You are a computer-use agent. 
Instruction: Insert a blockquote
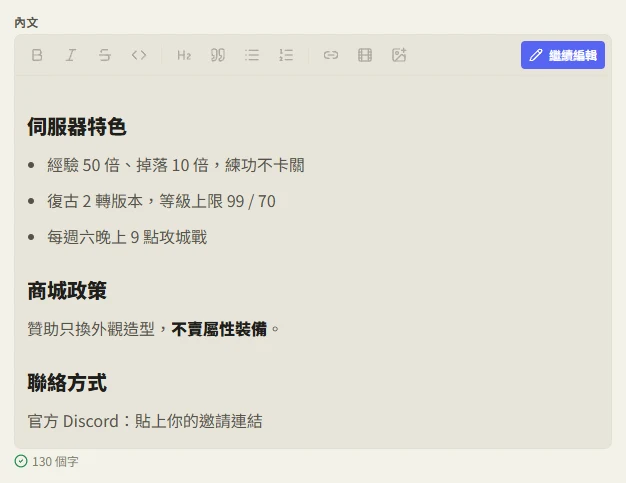tap(218, 55)
